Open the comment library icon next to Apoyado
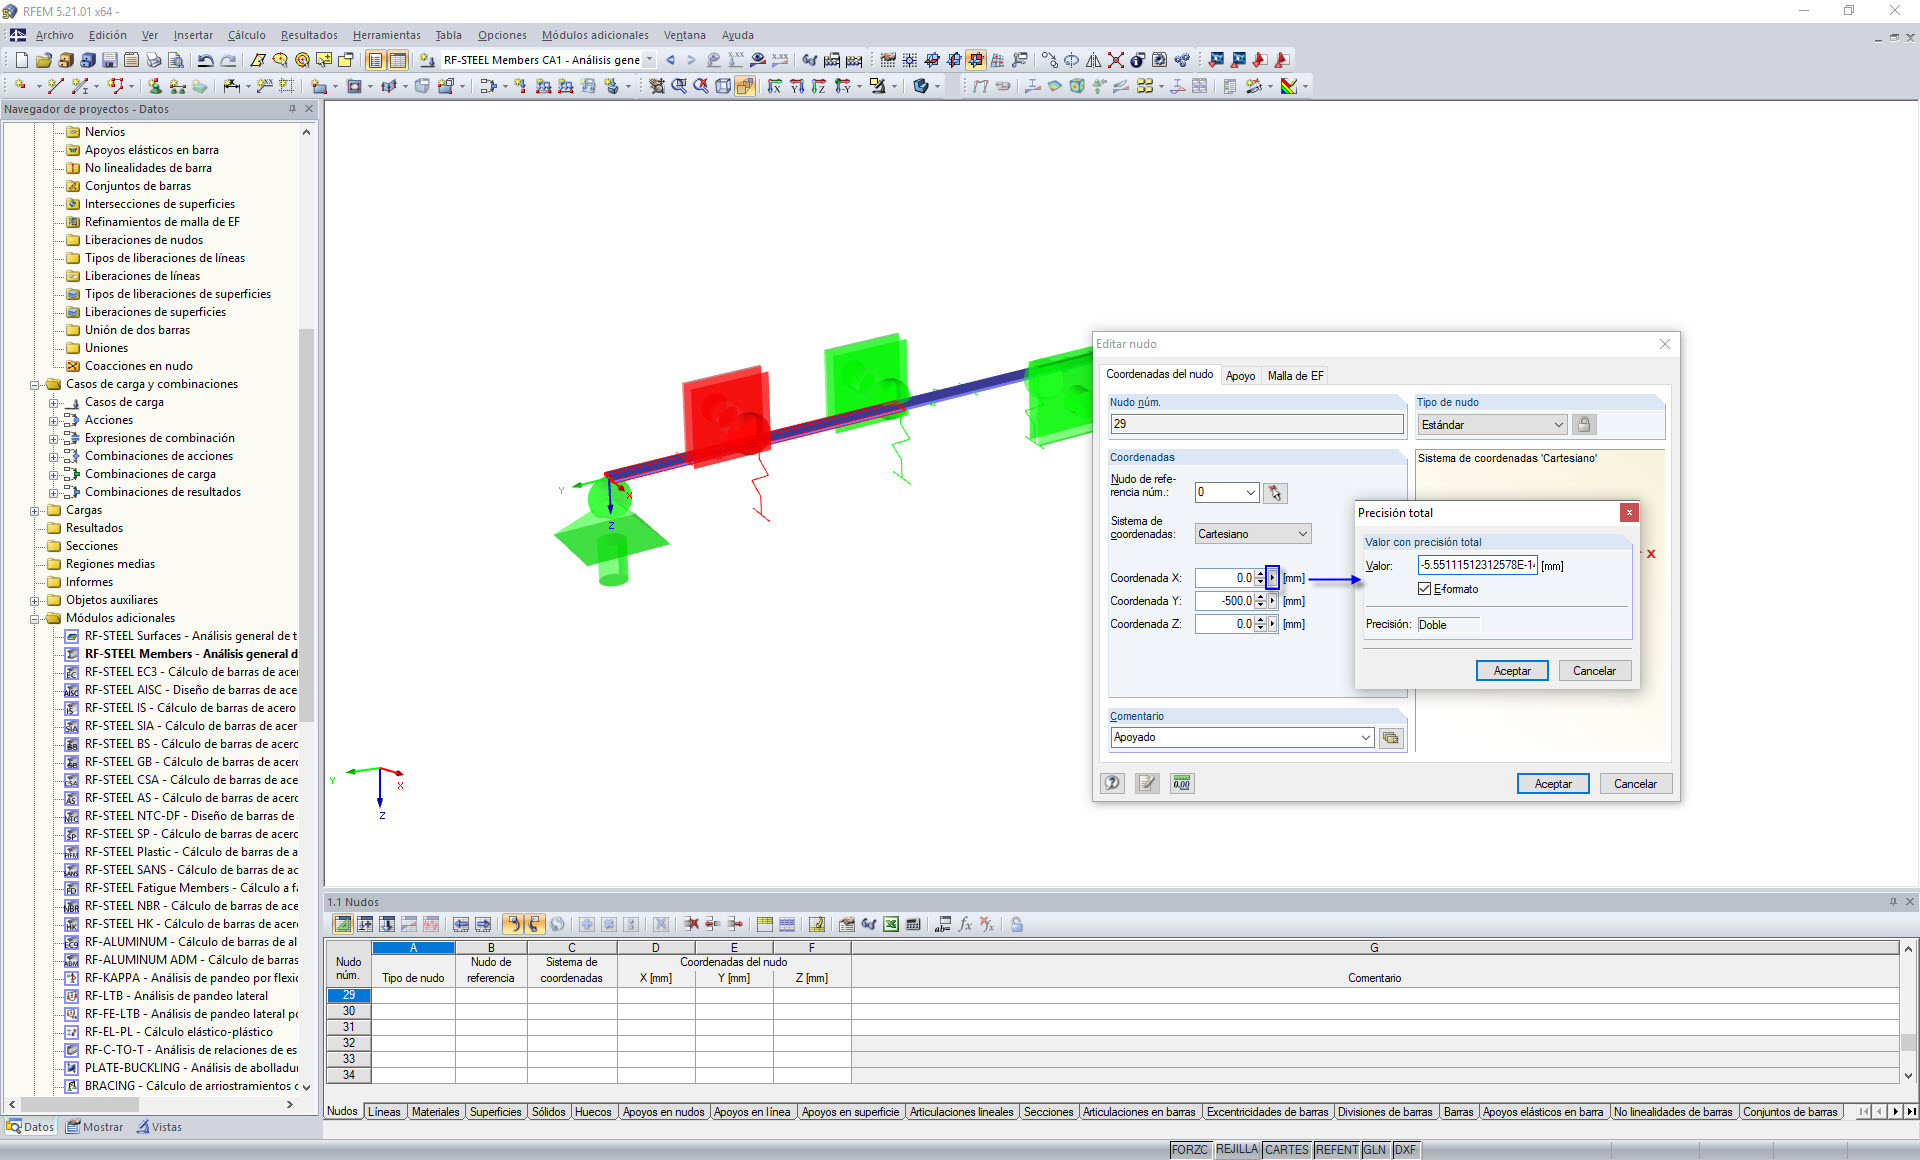Screen dimensions: 1920x1160 click(1391, 738)
